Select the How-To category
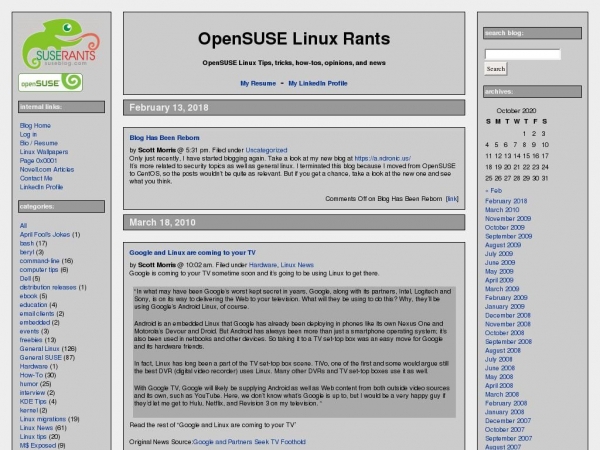The image size is (600, 450). [x=31, y=375]
